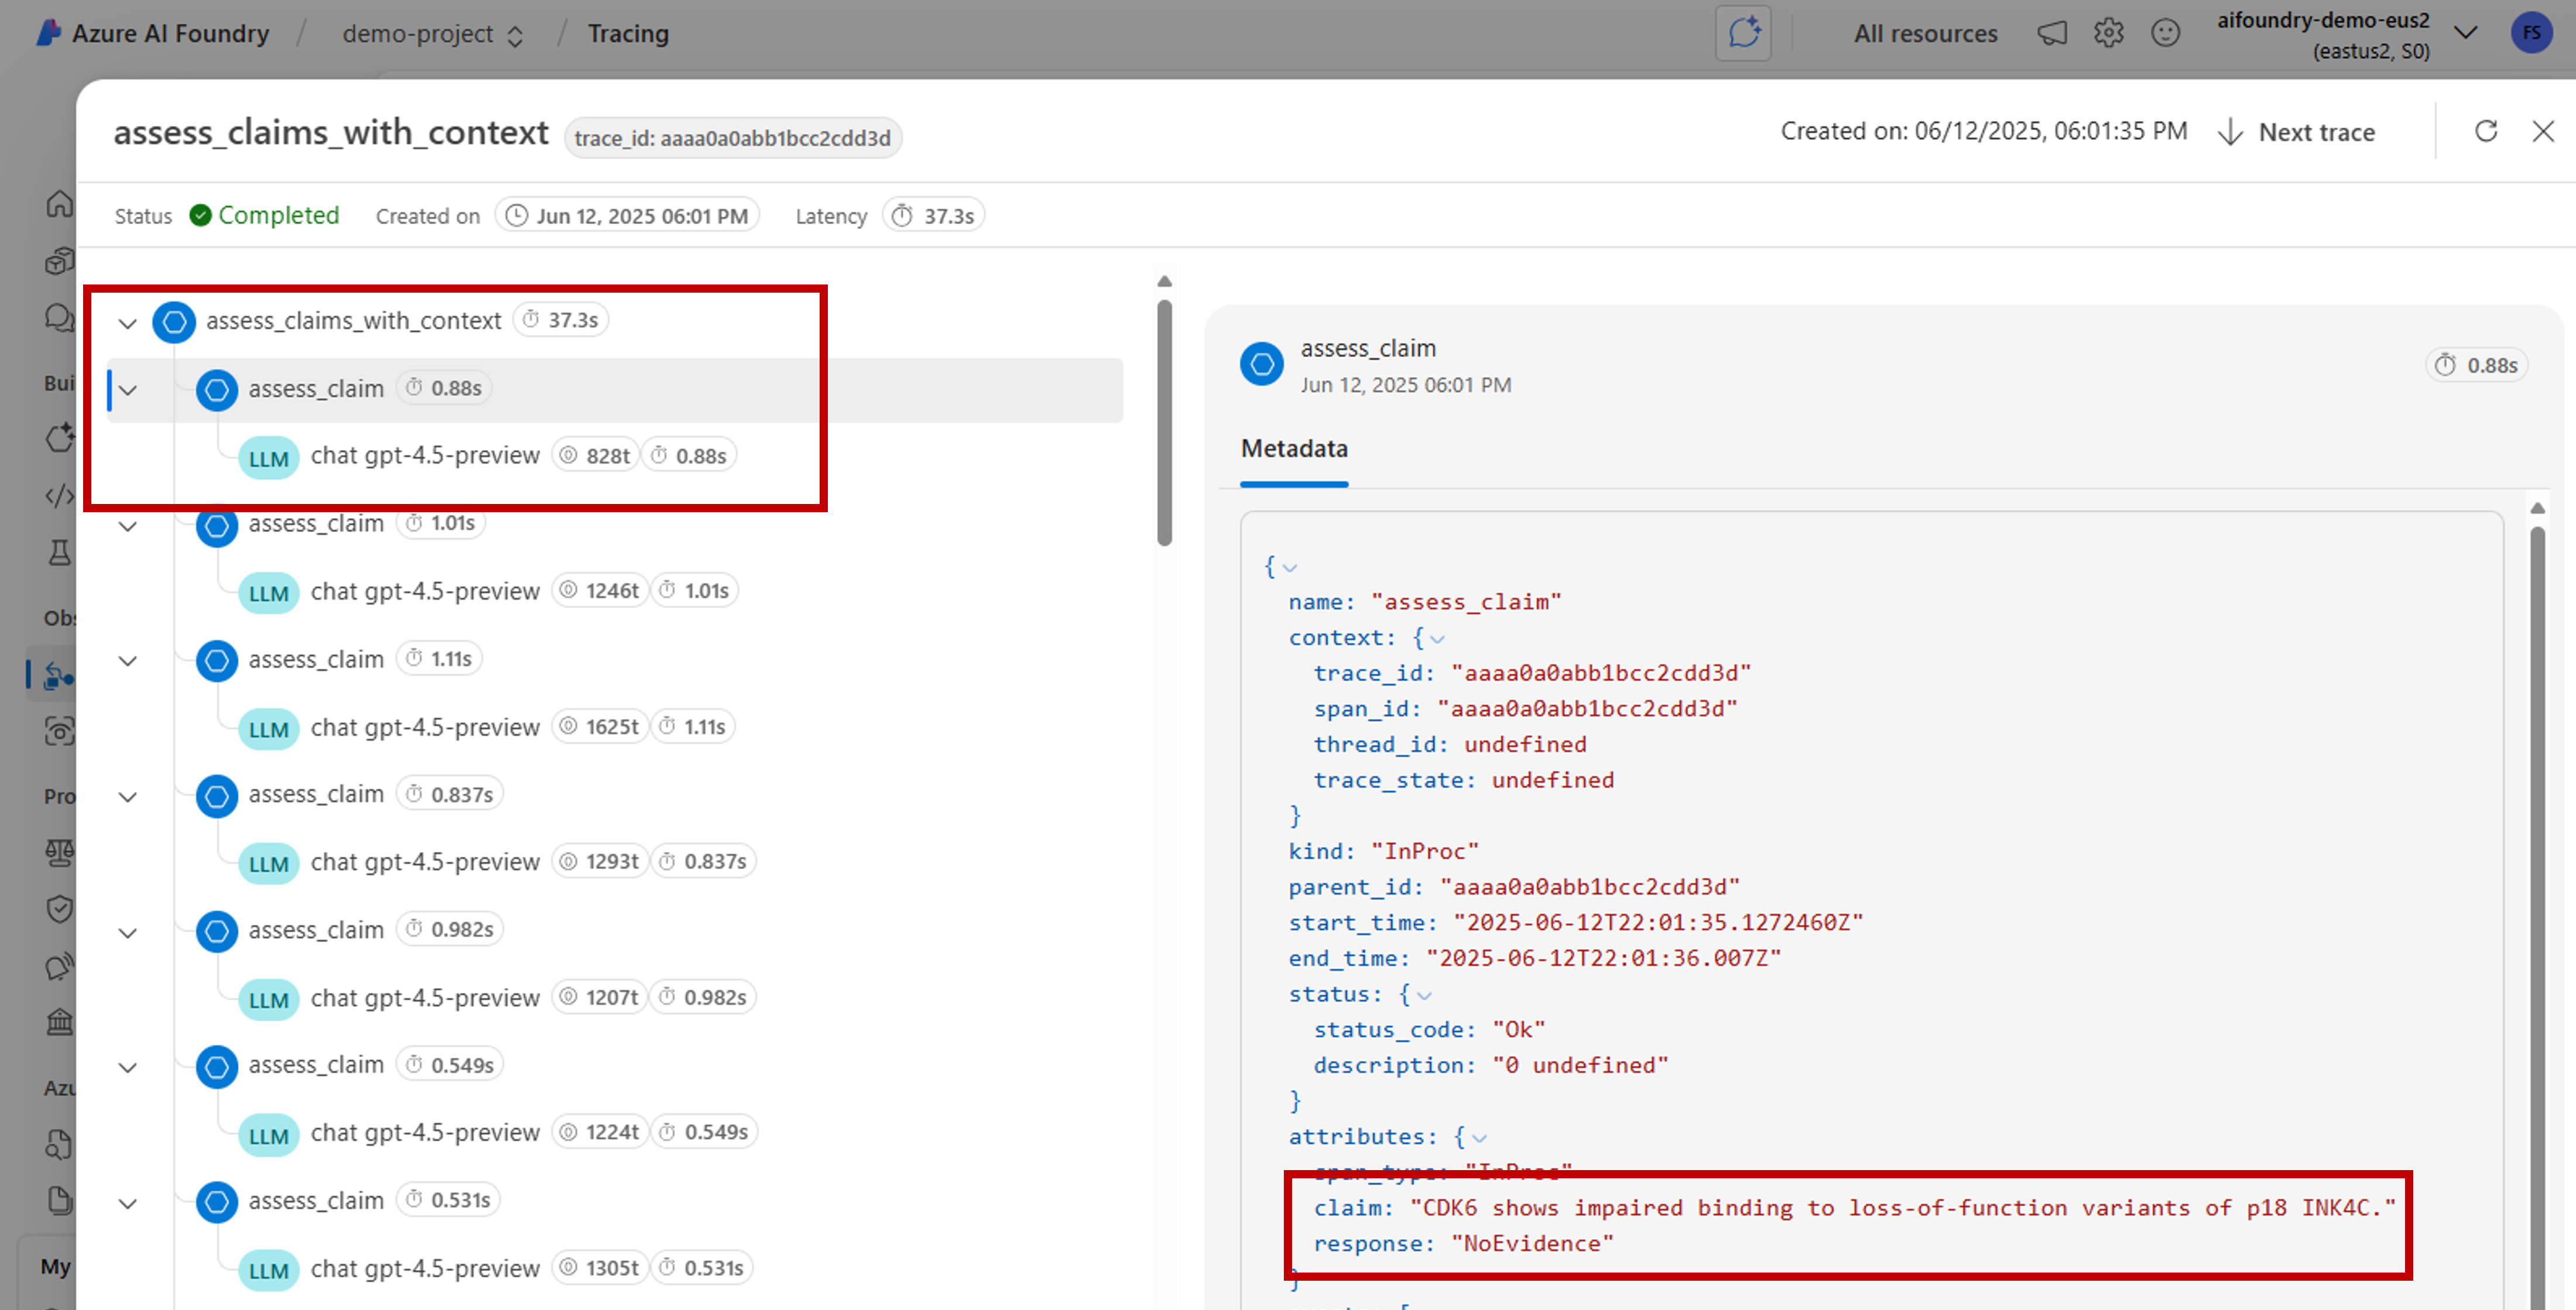Select the Tracing icon in sidebar
The width and height of the screenshot is (2576, 1310).
point(59,675)
